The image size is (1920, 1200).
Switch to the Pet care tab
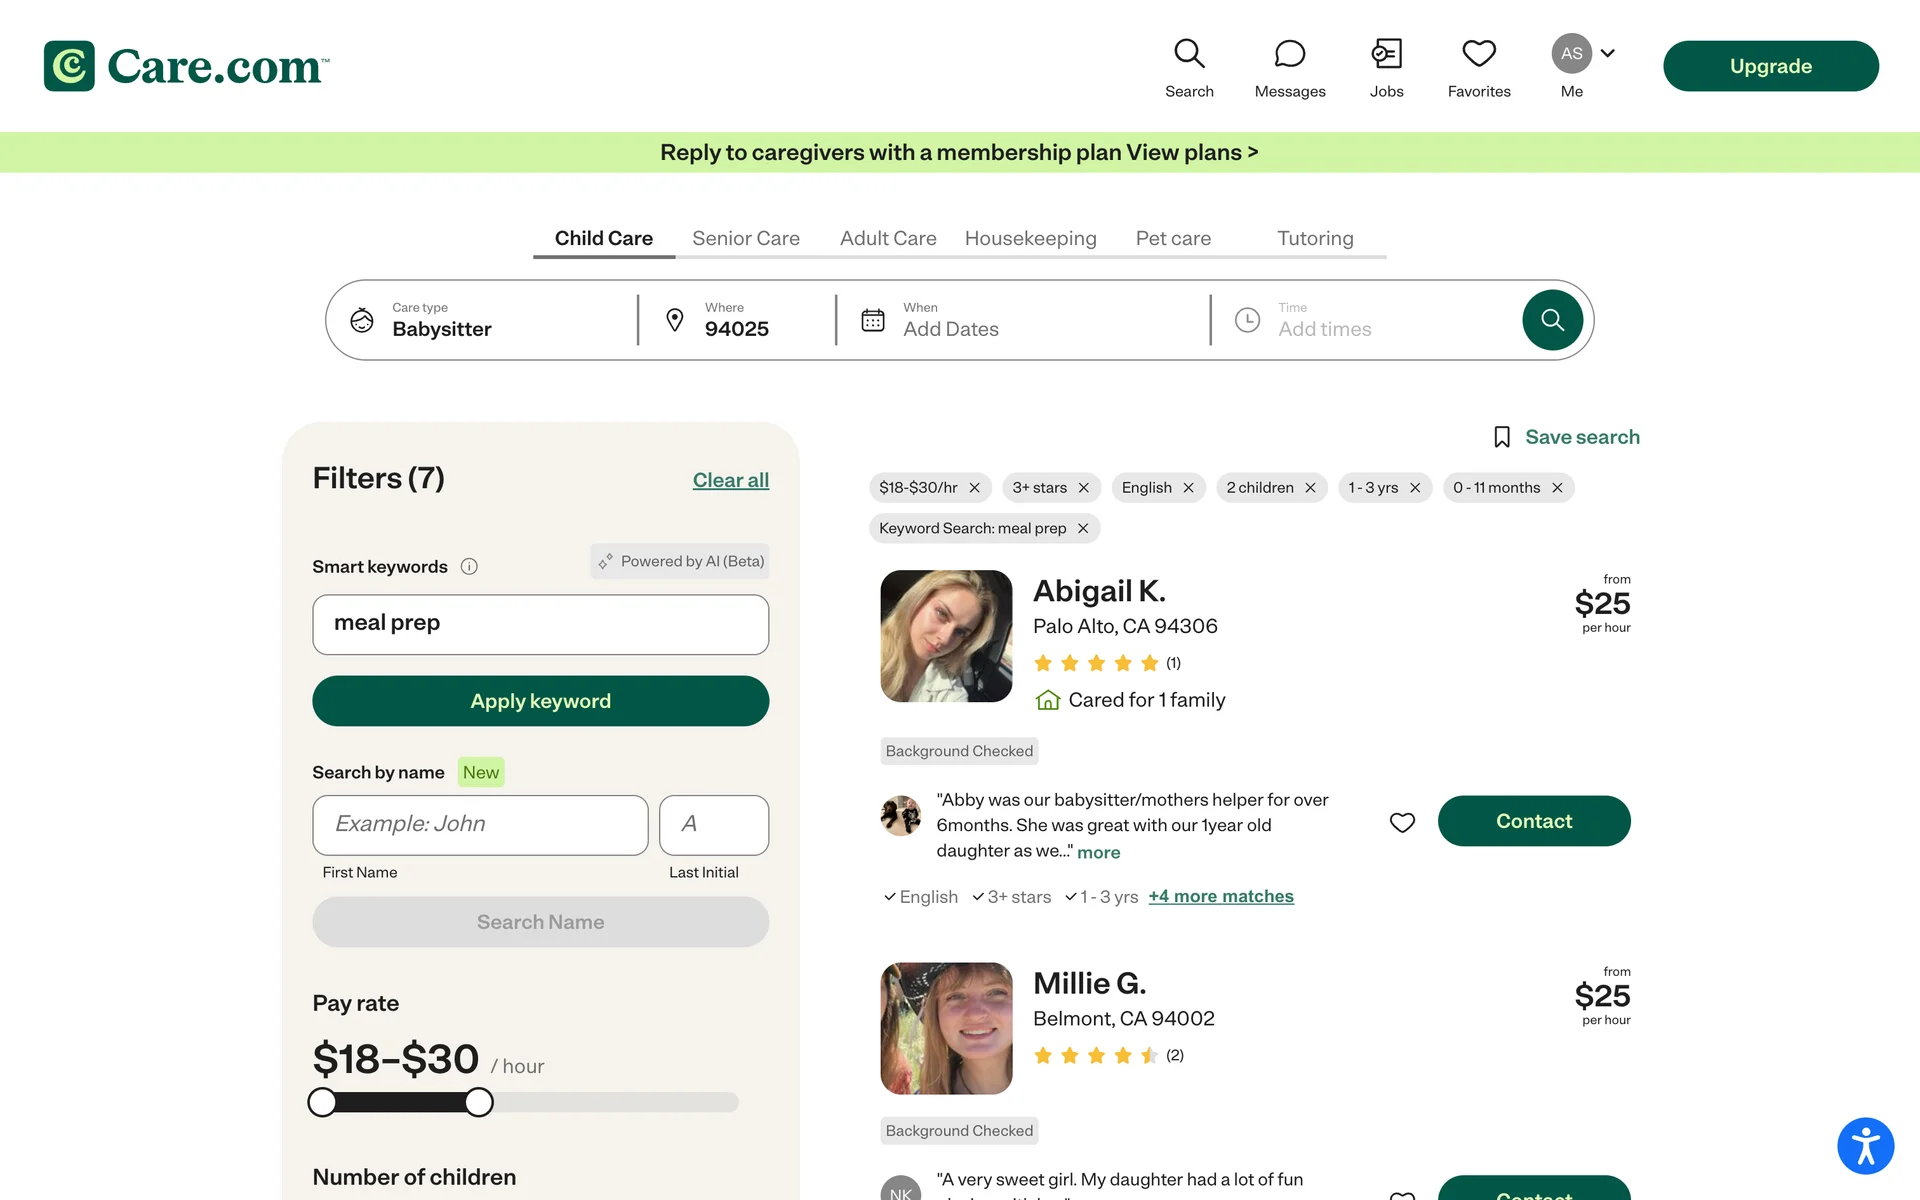point(1172,238)
